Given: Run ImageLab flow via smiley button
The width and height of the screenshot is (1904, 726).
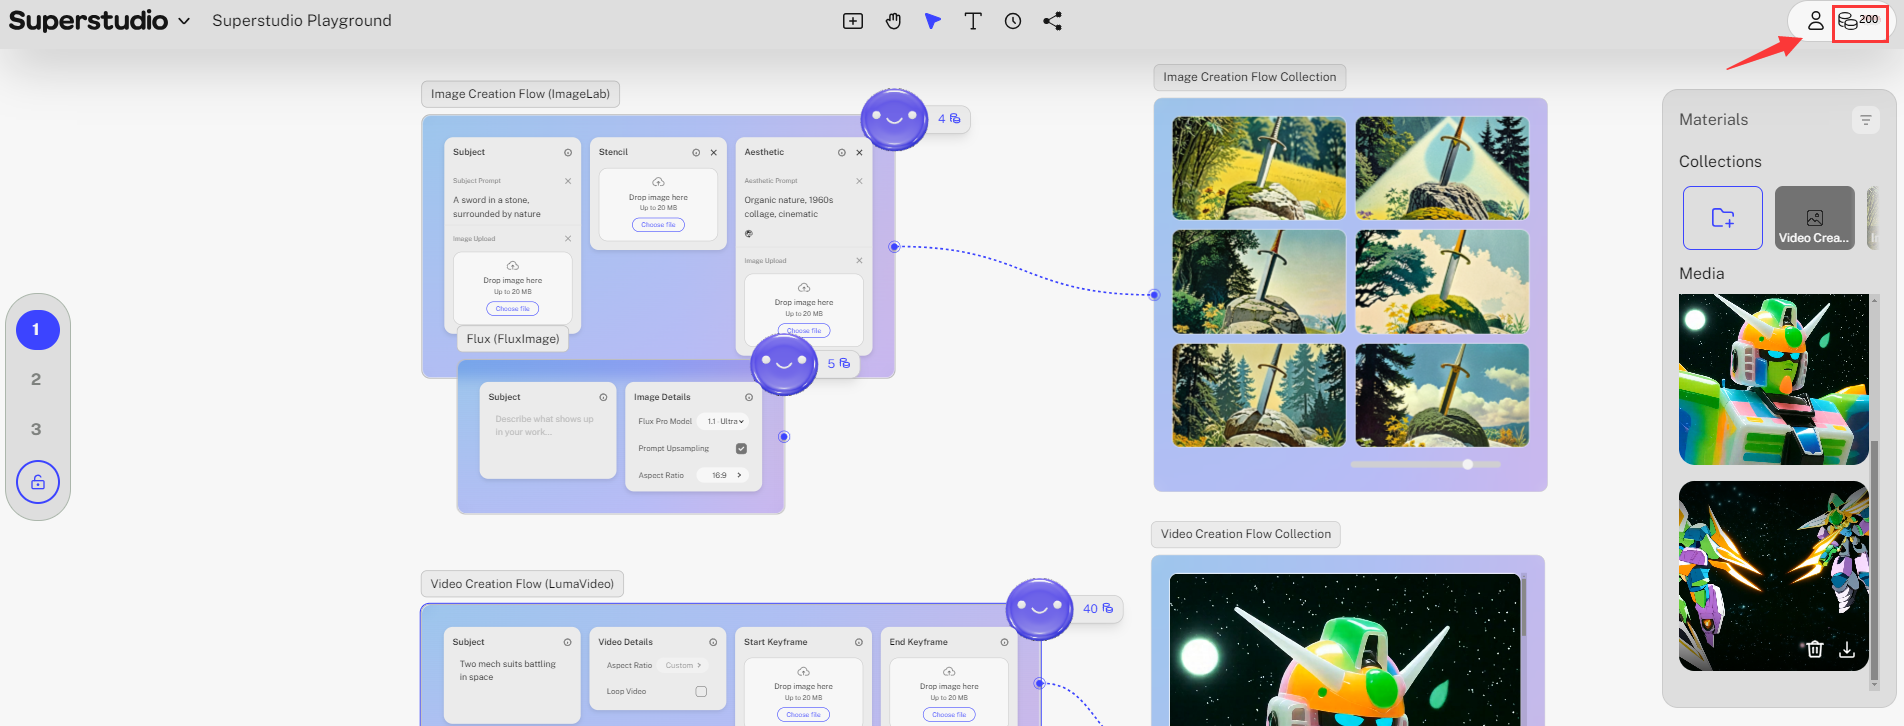Looking at the screenshot, I should click(x=894, y=120).
